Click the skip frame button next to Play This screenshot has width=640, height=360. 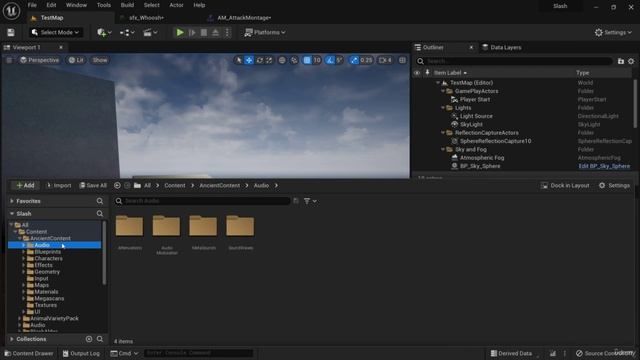(x=192, y=33)
